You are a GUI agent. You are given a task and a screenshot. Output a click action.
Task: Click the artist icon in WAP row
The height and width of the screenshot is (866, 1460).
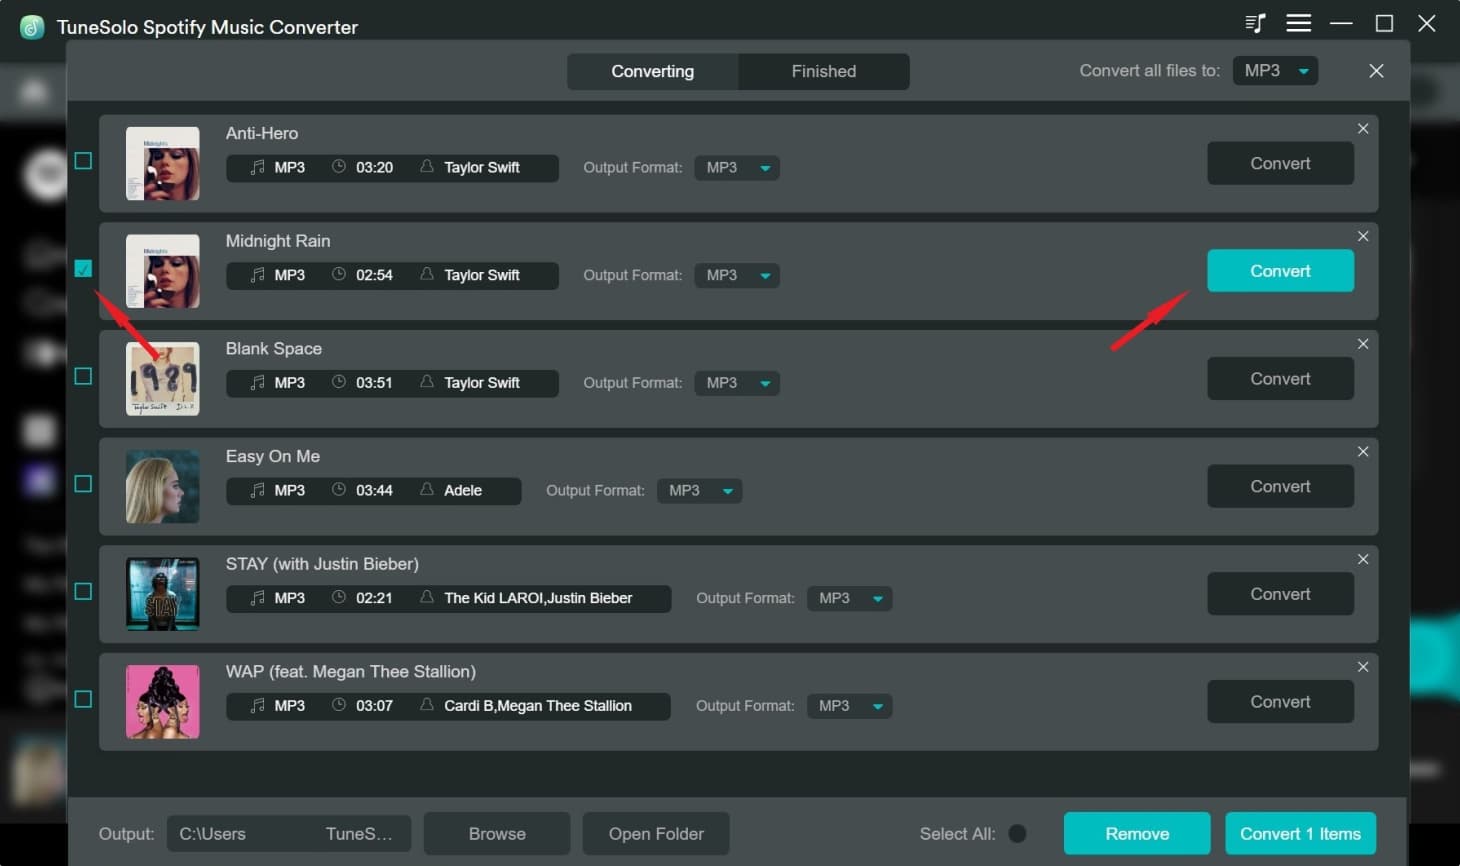(427, 705)
